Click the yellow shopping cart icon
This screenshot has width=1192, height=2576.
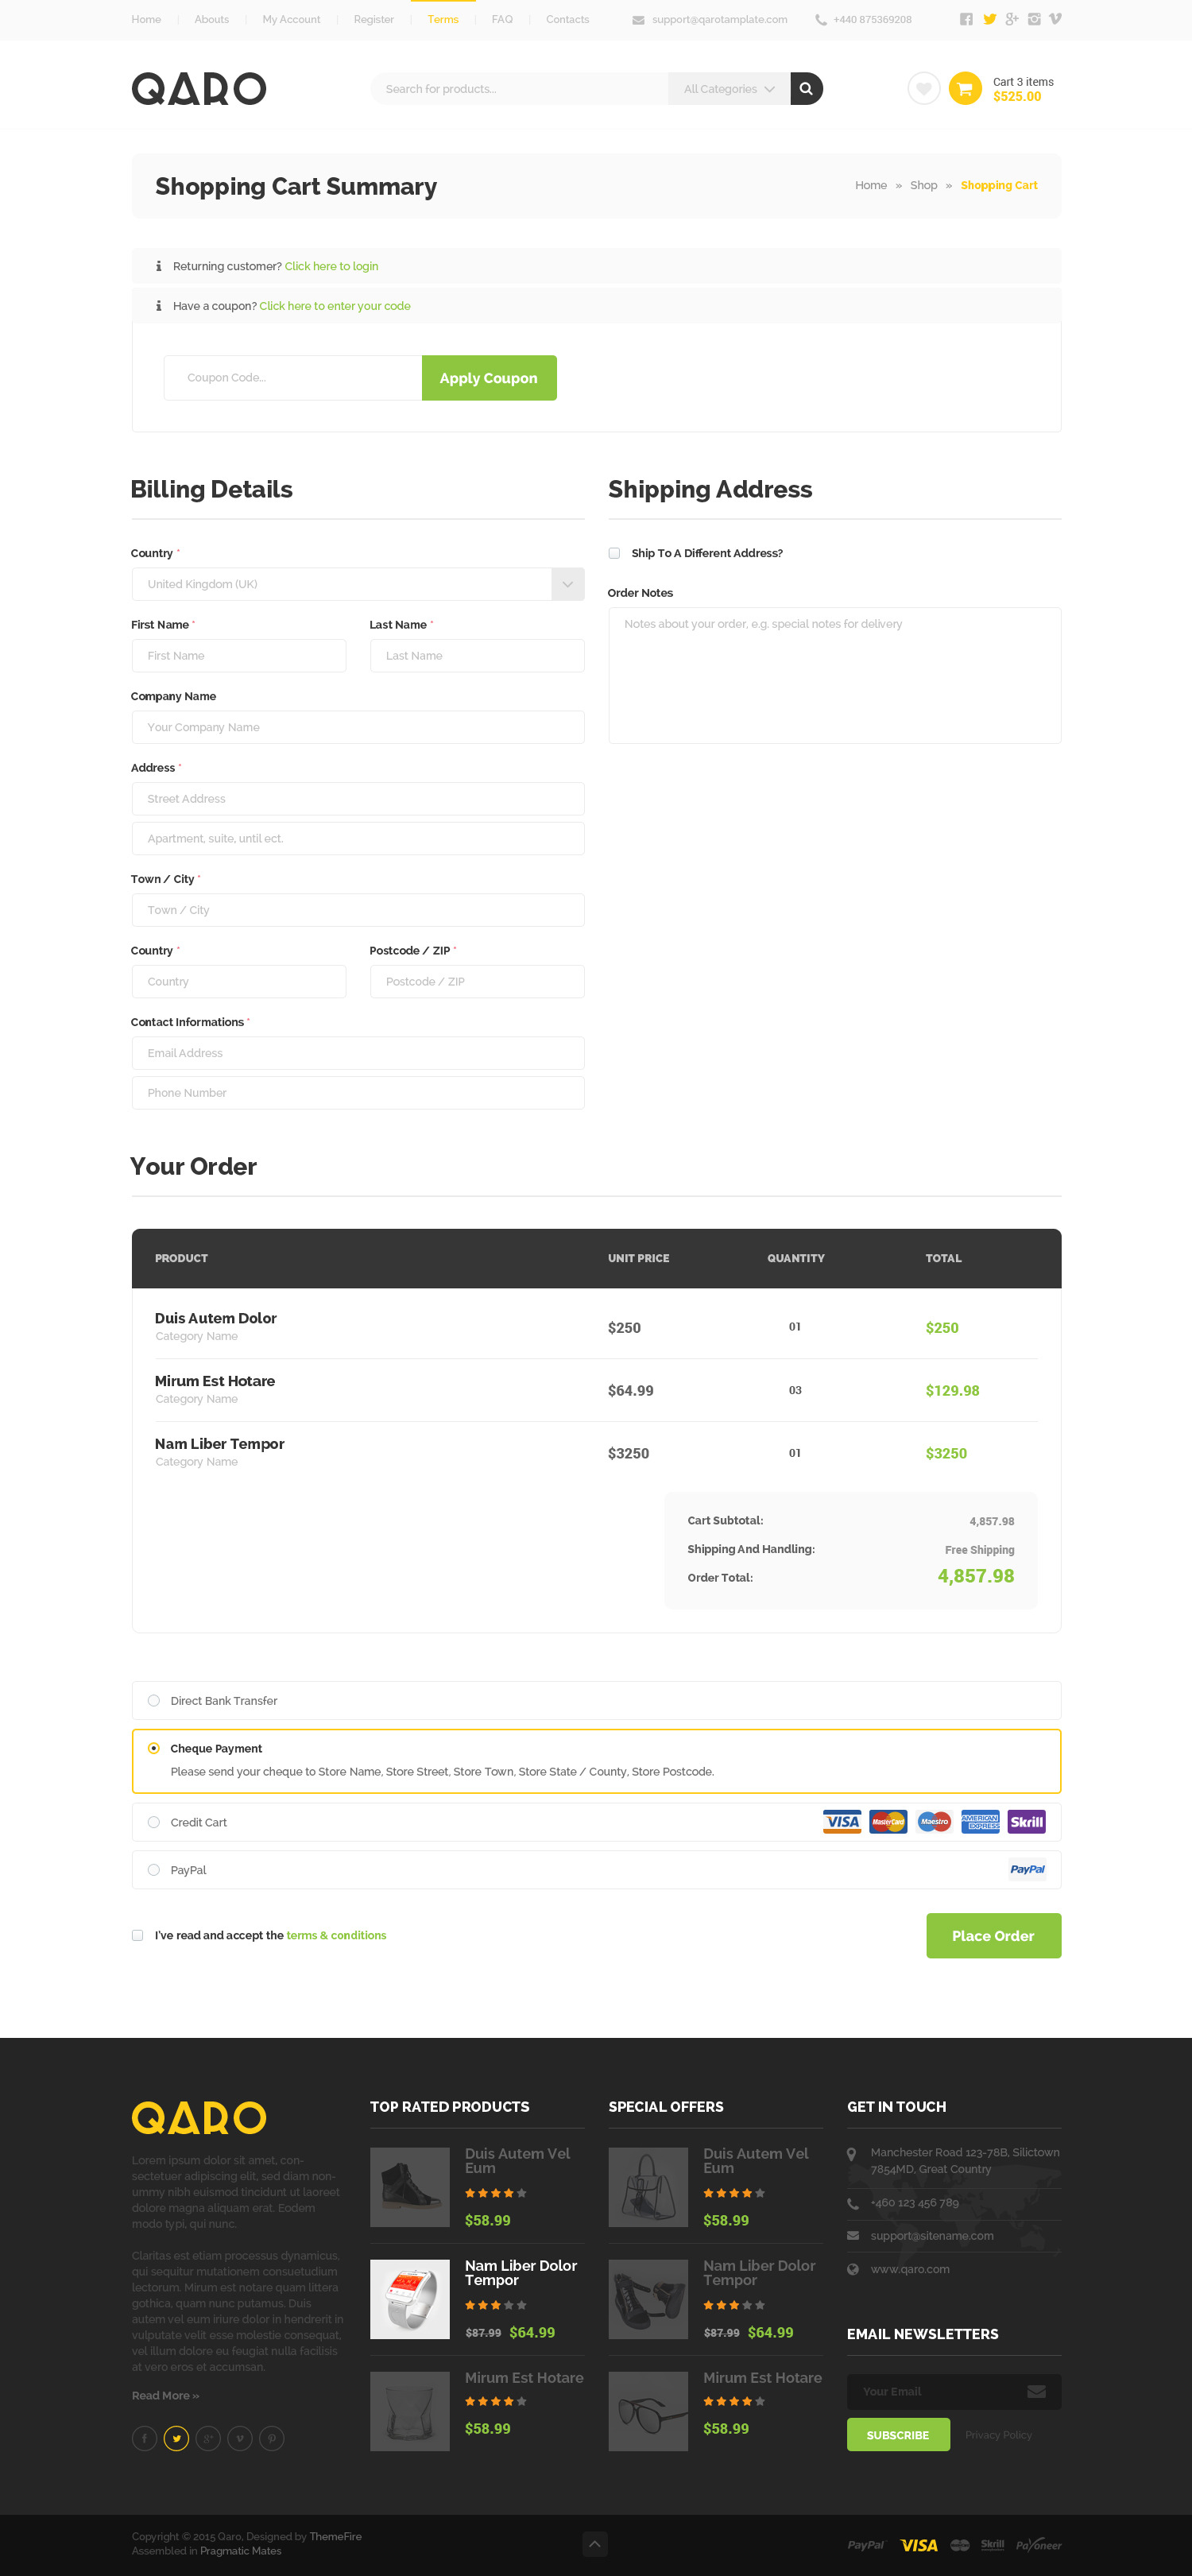coord(965,89)
